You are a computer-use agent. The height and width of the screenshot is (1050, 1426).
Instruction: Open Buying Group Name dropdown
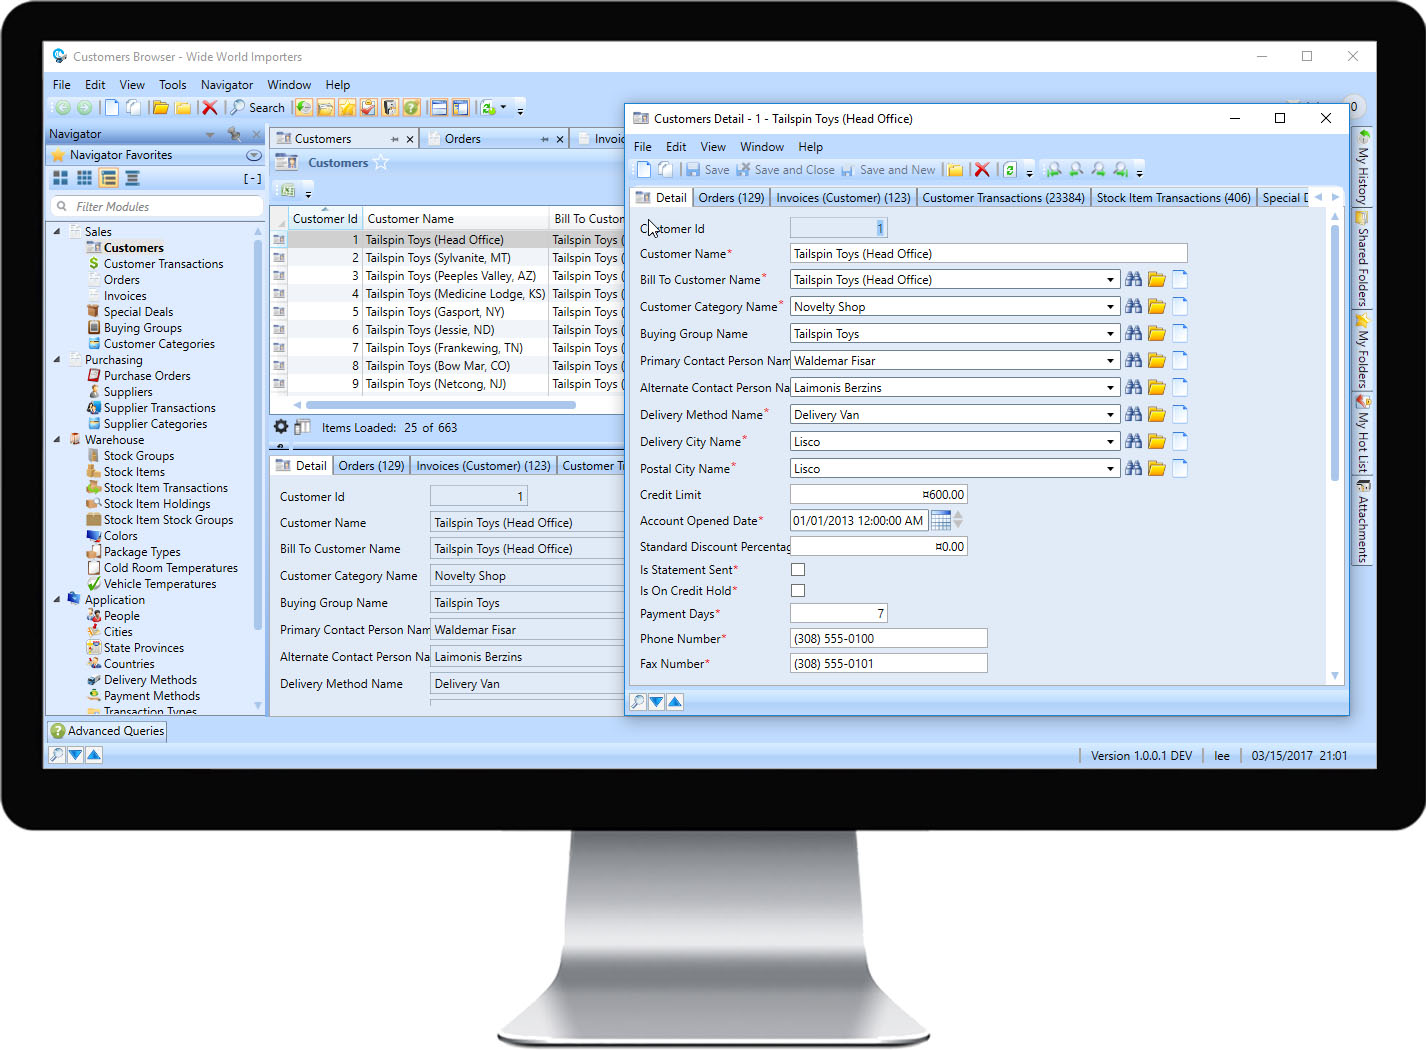pos(1110,334)
